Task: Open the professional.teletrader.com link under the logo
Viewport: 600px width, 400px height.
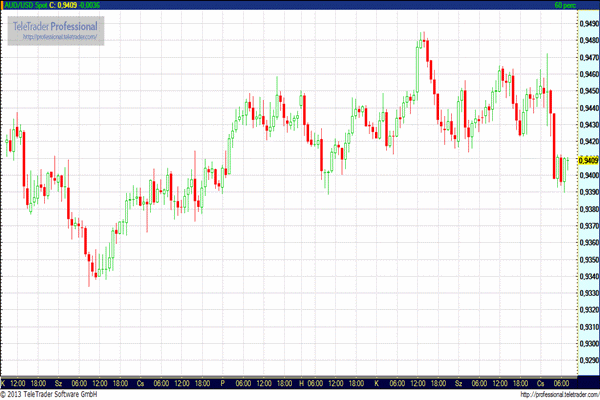Action: tap(57, 38)
